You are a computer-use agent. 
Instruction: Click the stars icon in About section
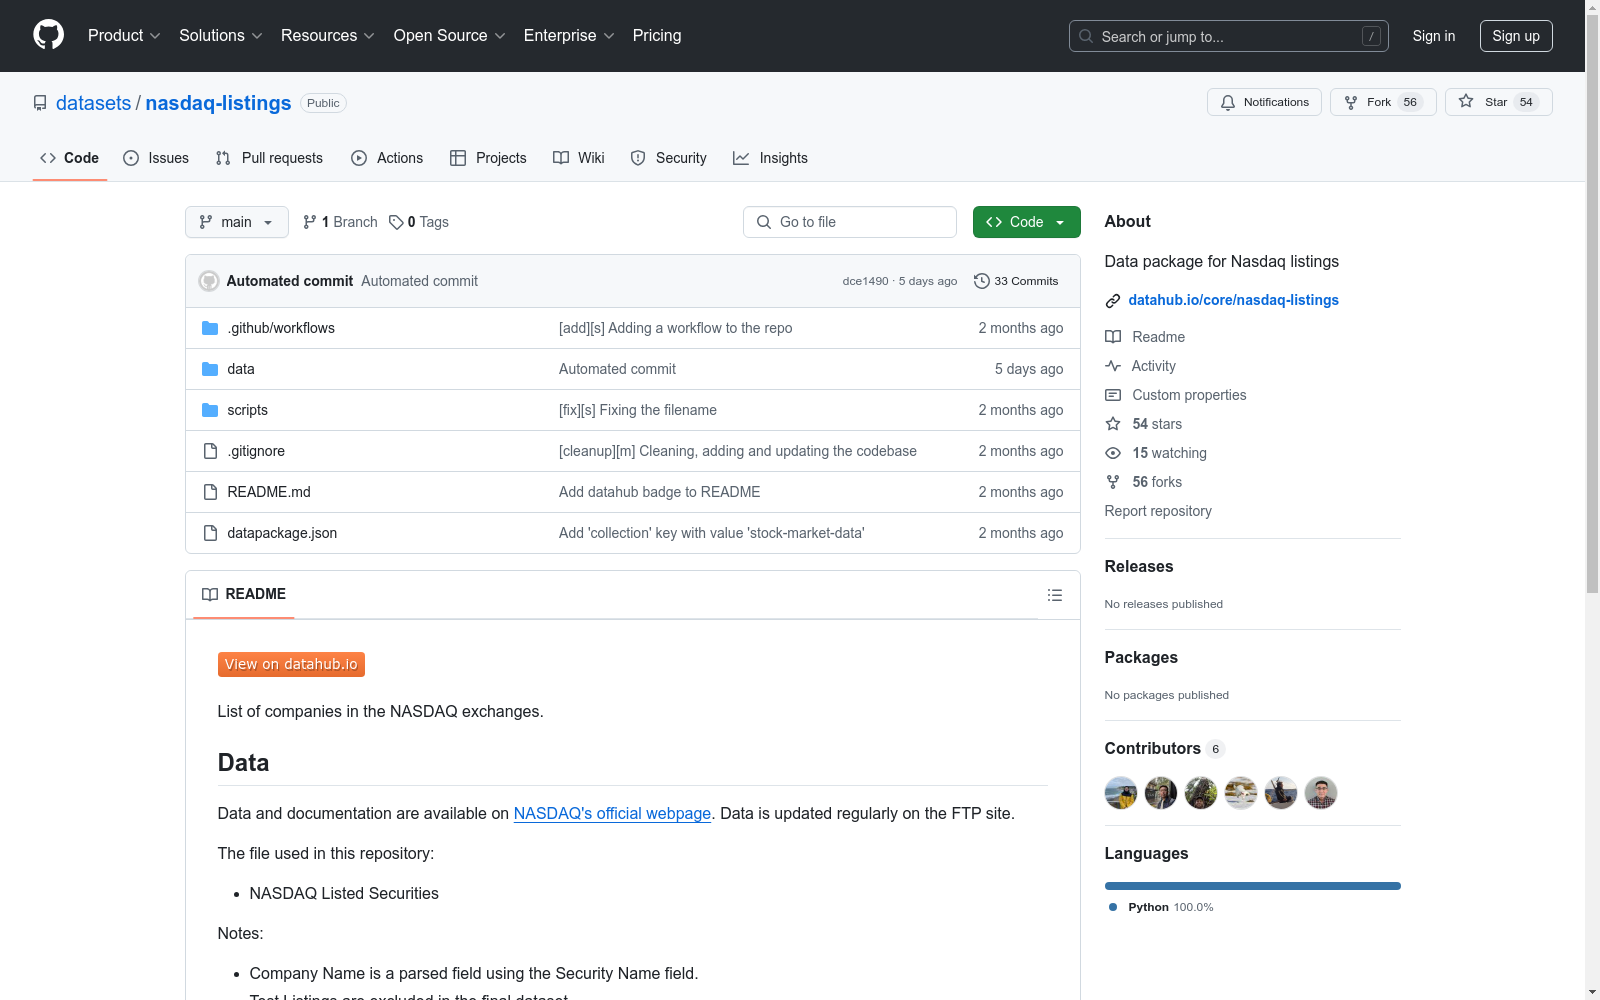tap(1113, 424)
